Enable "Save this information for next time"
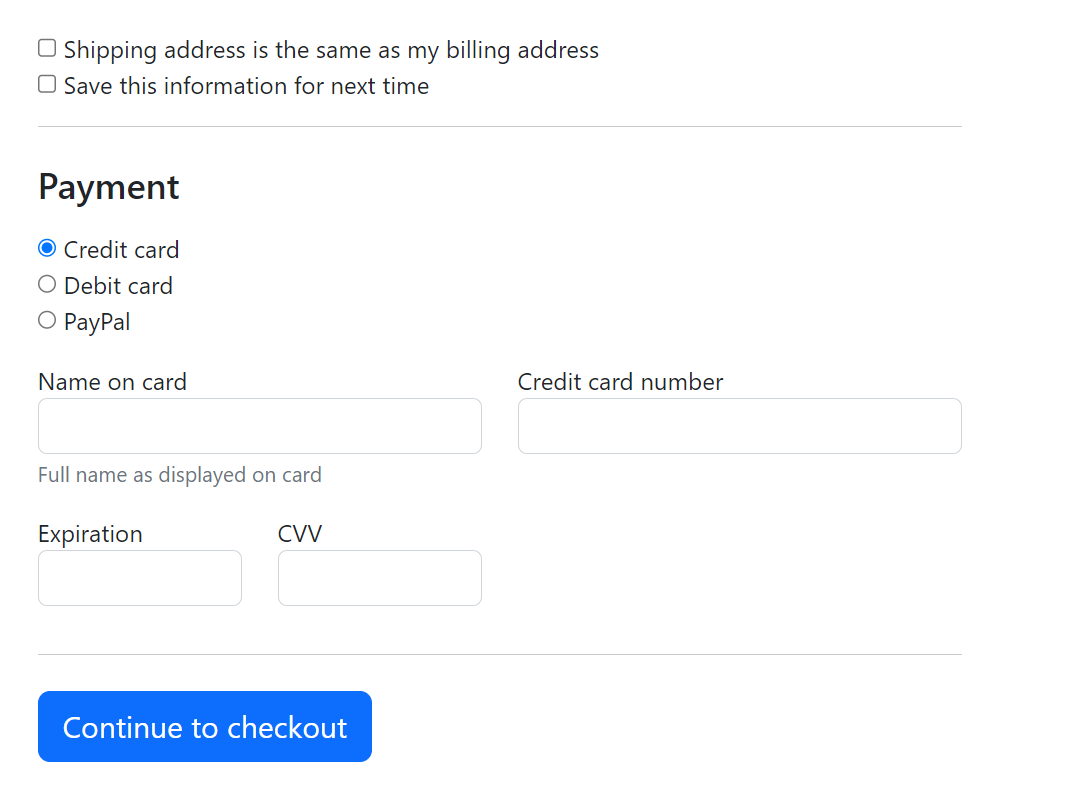 pyautogui.click(x=46, y=83)
